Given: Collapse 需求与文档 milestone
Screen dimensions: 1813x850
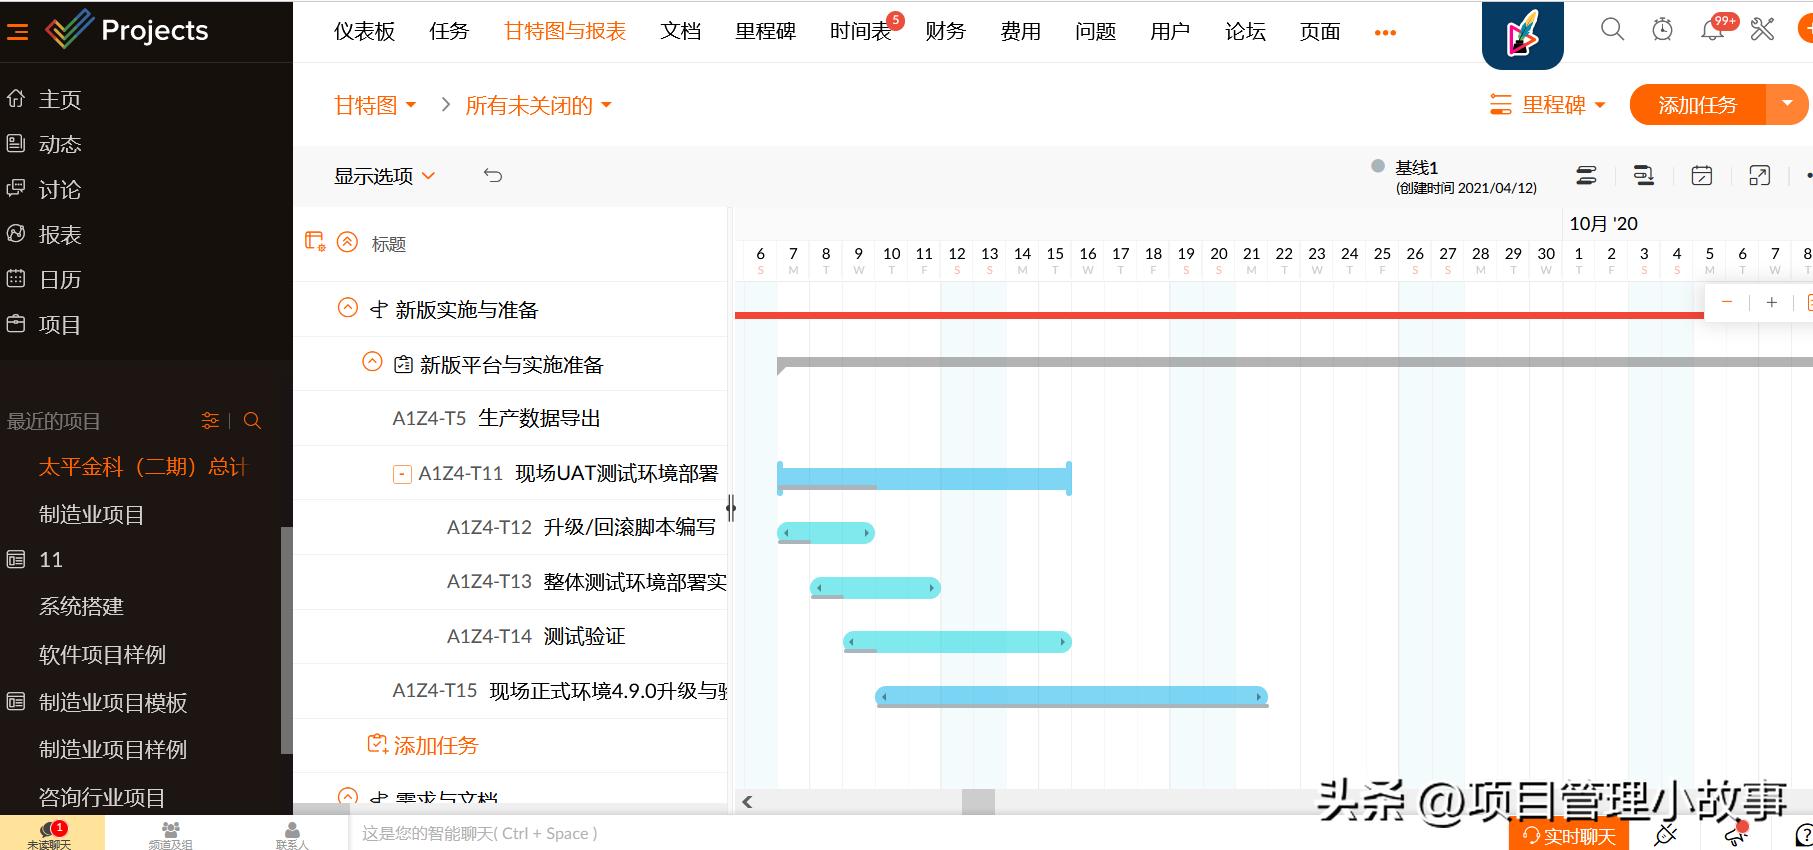Looking at the screenshot, I should 347,798.
